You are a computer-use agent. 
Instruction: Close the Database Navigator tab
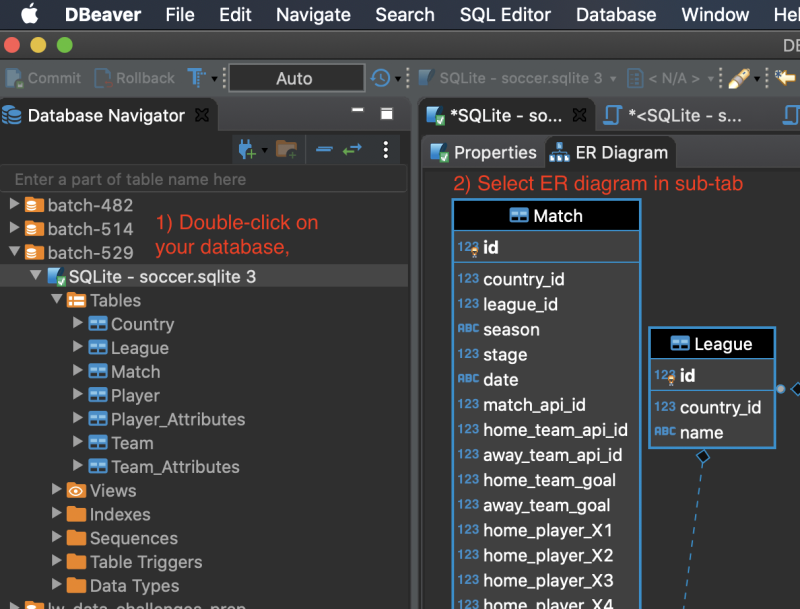[x=202, y=115]
